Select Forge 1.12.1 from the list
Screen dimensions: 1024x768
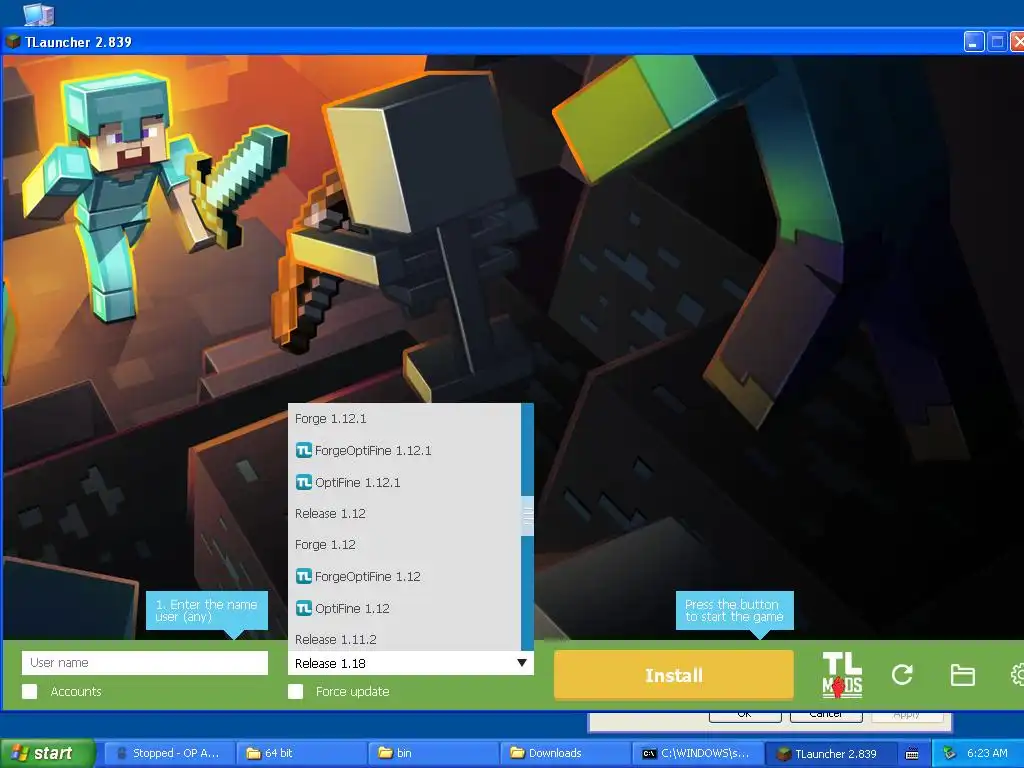click(x=404, y=419)
